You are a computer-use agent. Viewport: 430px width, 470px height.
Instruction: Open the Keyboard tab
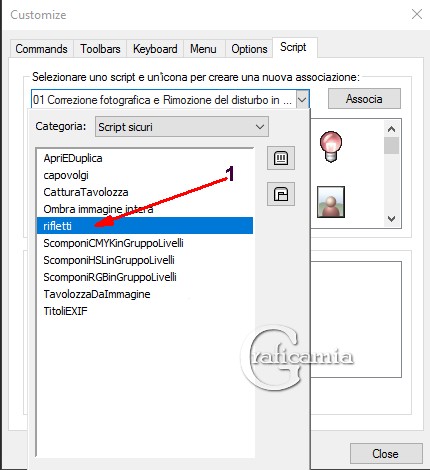click(x=155, y=49)
